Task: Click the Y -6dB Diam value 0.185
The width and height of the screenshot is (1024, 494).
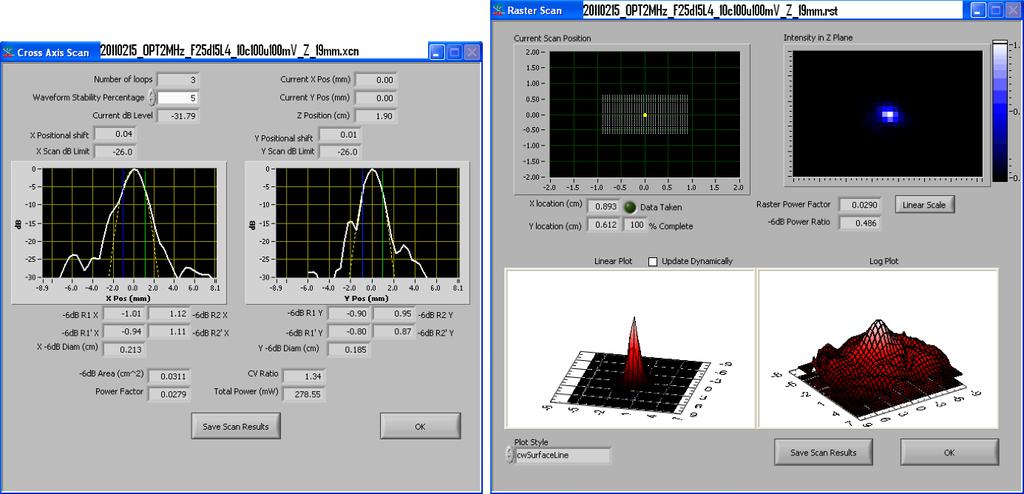Action: (x=349, y=349)
